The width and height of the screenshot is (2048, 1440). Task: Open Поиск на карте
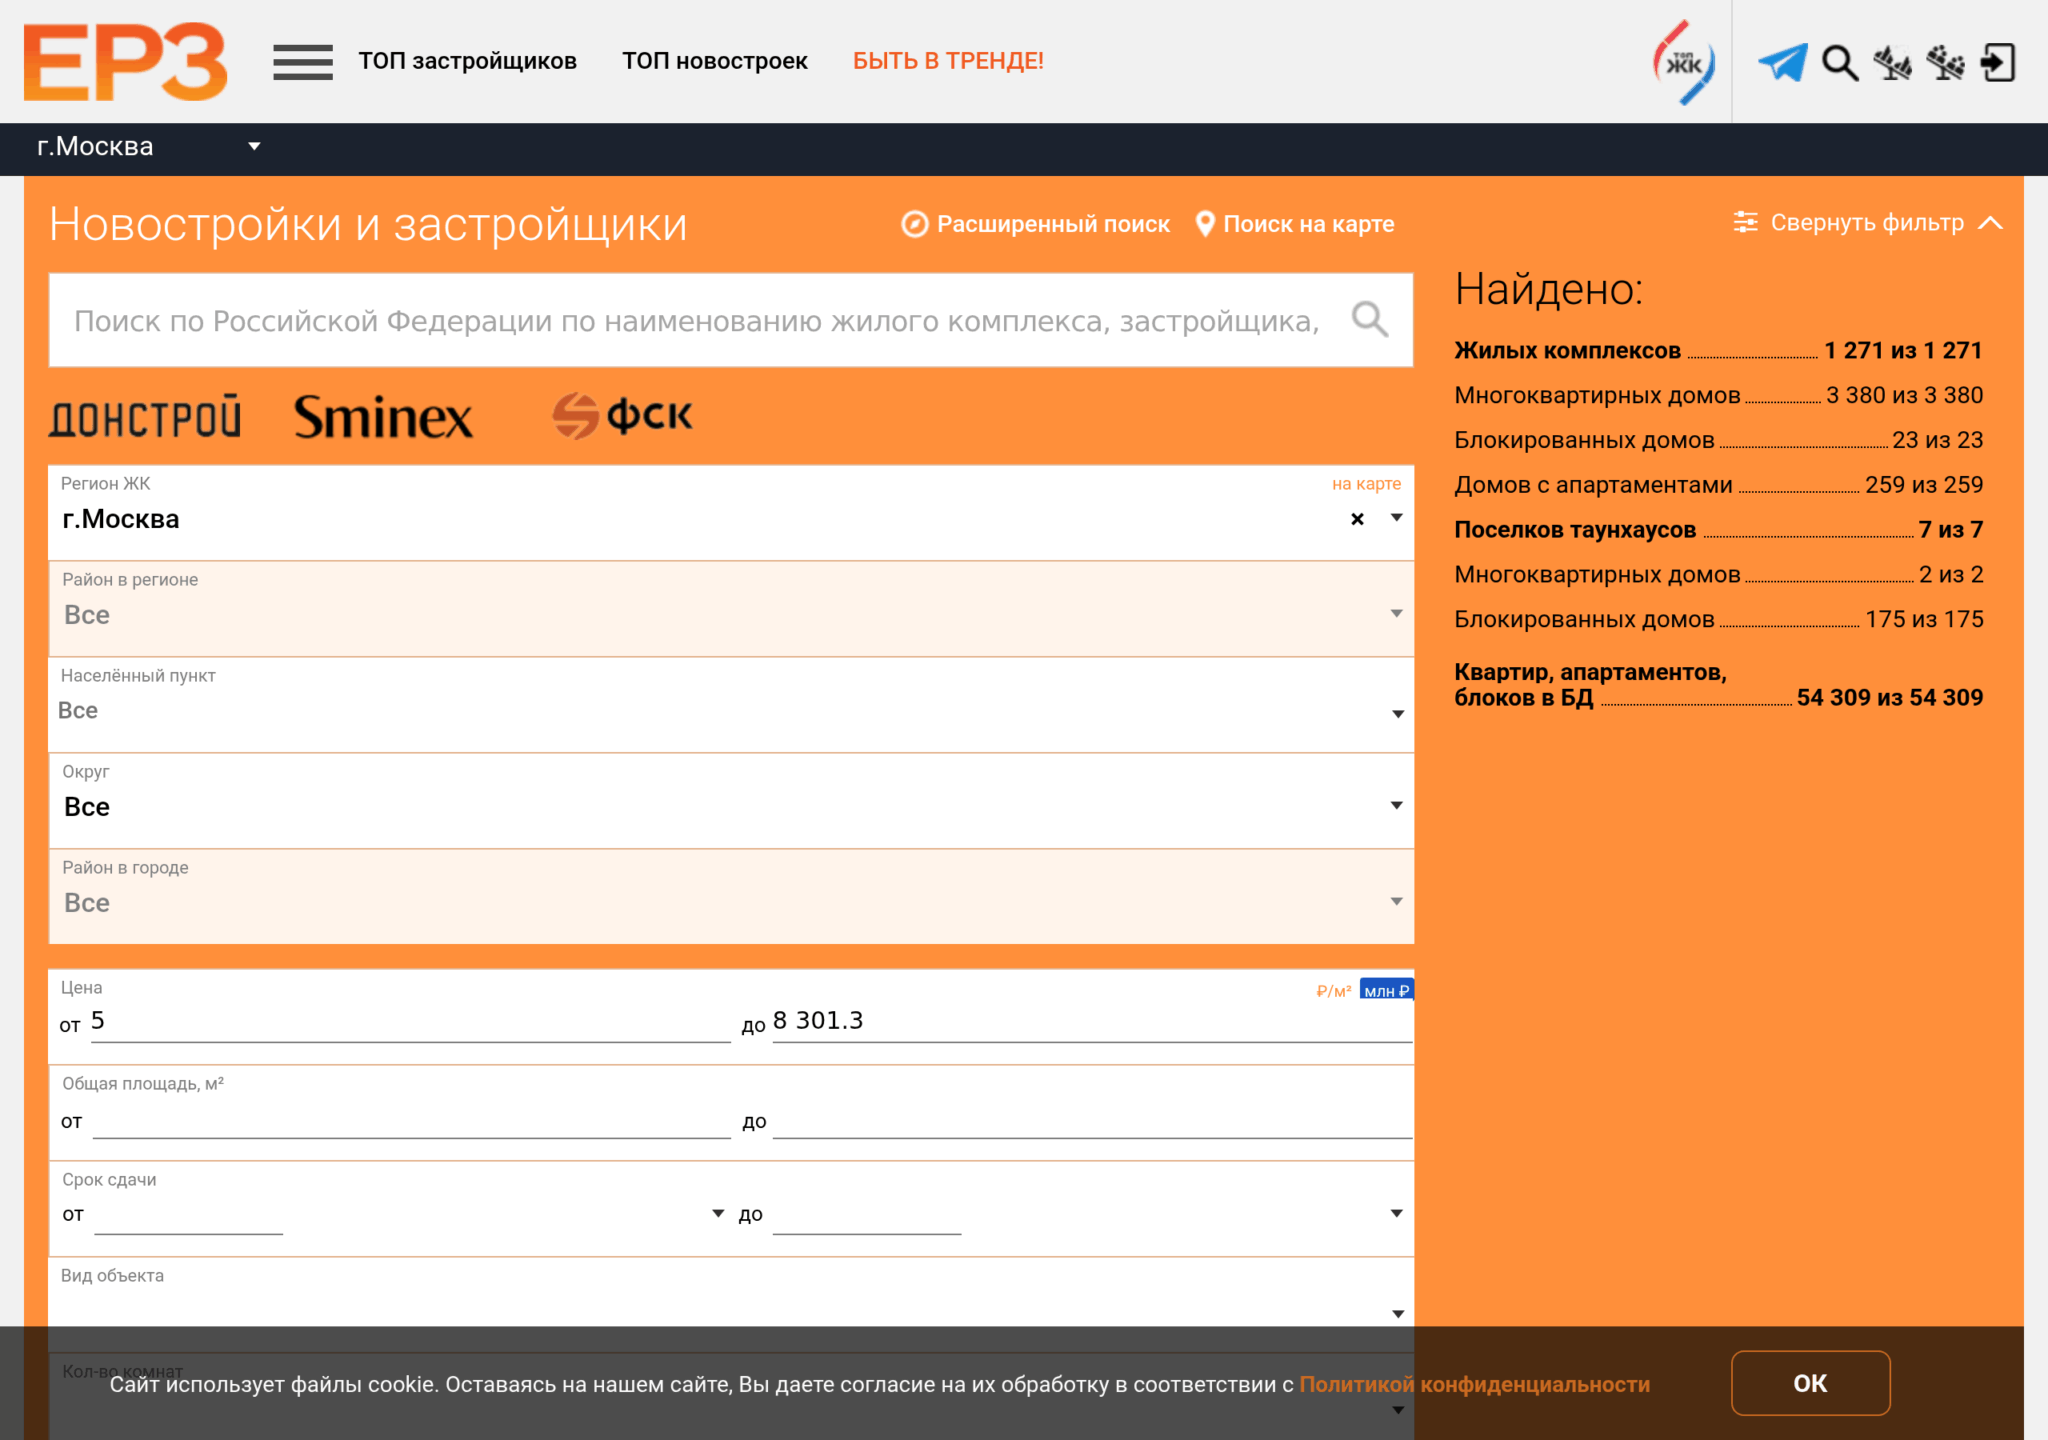1295,224
